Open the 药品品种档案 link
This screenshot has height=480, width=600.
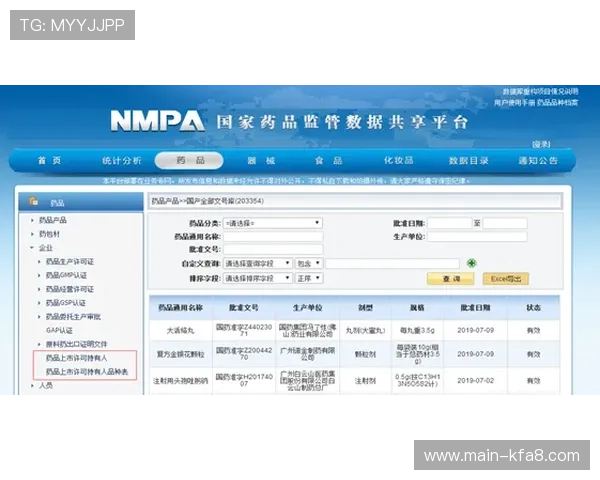point(557,103)
